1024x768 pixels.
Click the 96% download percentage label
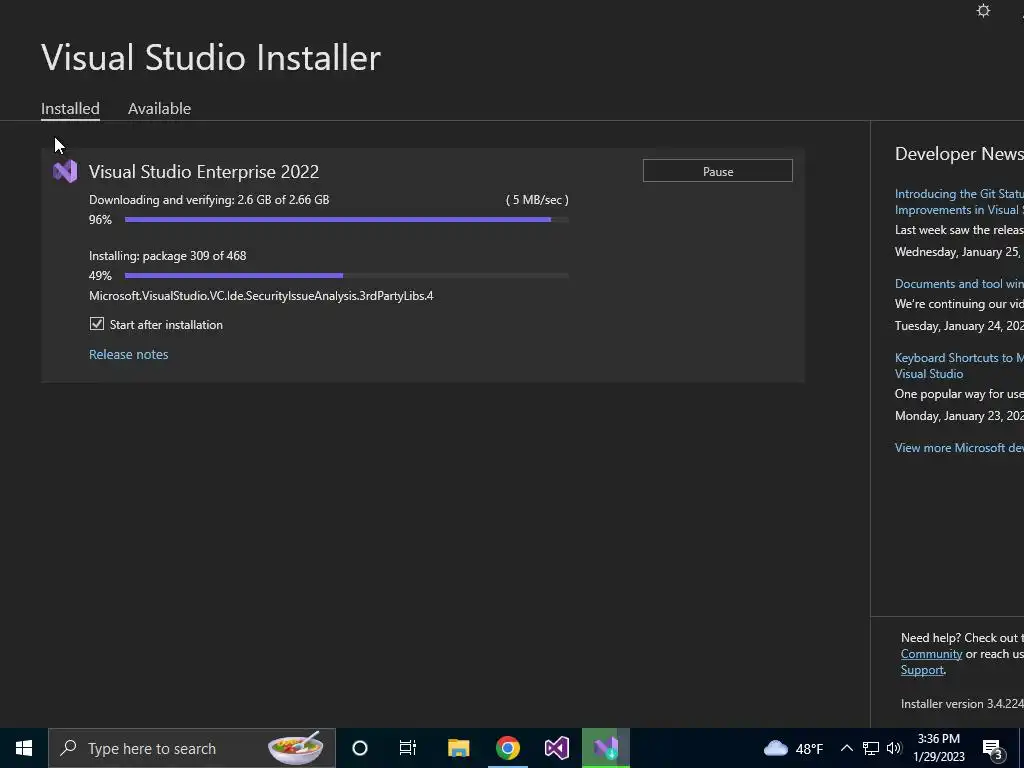point(101,219)
